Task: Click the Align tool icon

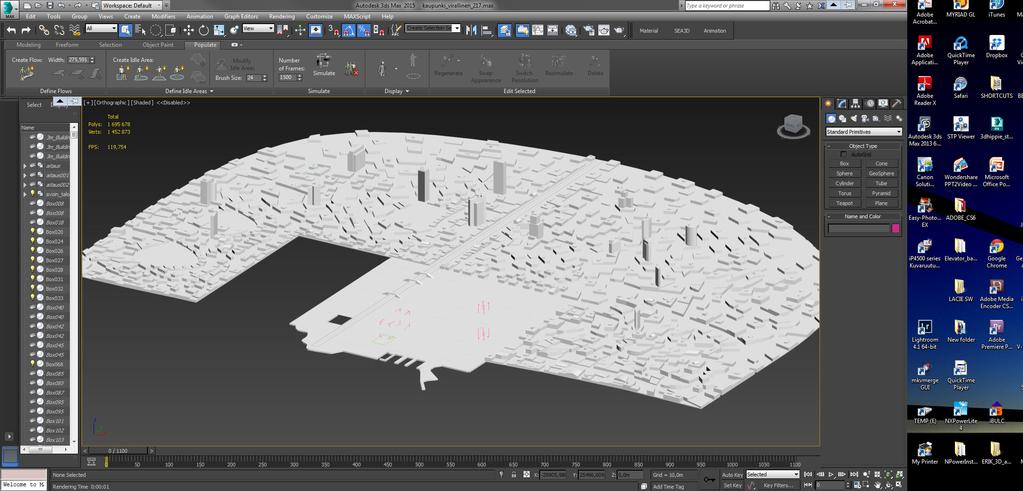Action: click(487, 30)
